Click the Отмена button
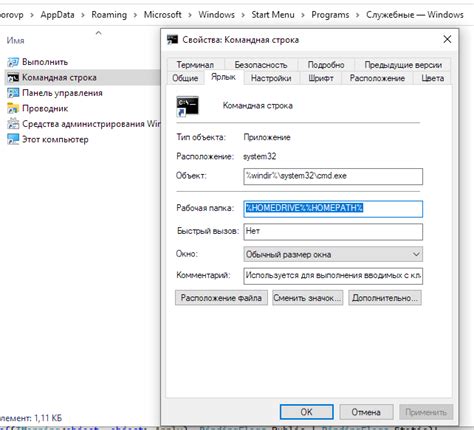This screenshot has width=474, height=430. (x=366, y=412)
